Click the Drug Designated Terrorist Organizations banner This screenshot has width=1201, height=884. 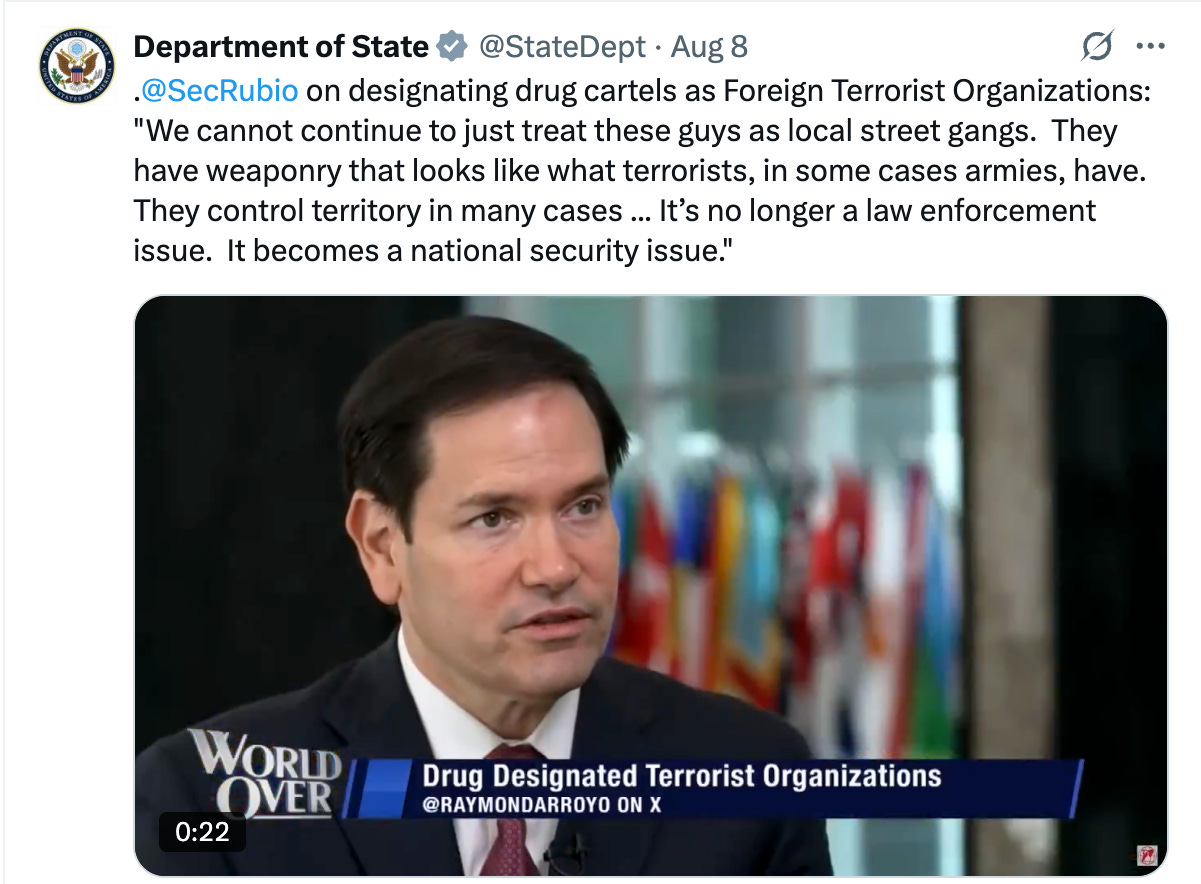tap(682, 775)
